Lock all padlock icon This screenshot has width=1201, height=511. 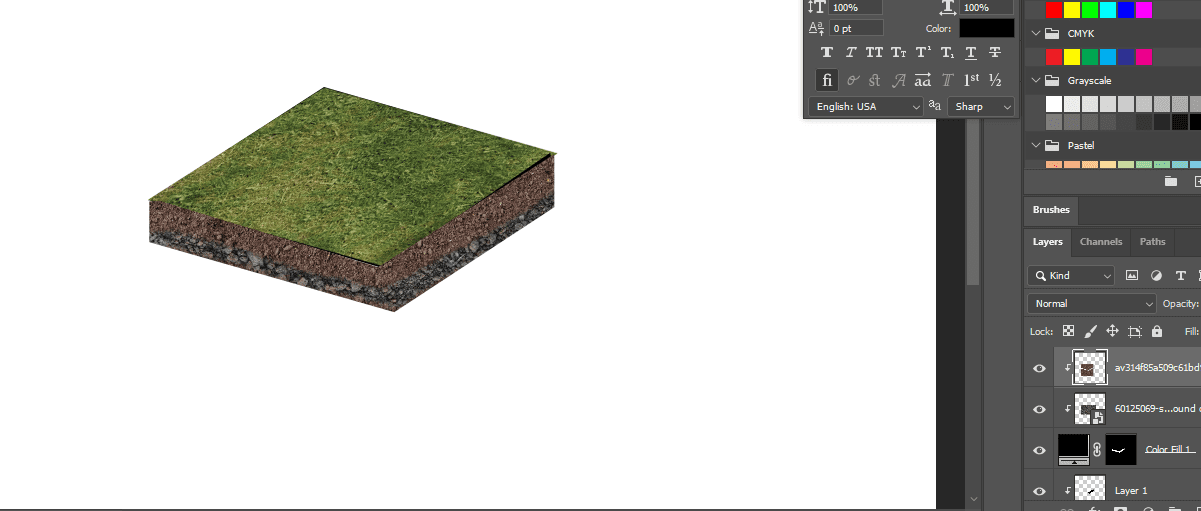(x=1157, y=331)
